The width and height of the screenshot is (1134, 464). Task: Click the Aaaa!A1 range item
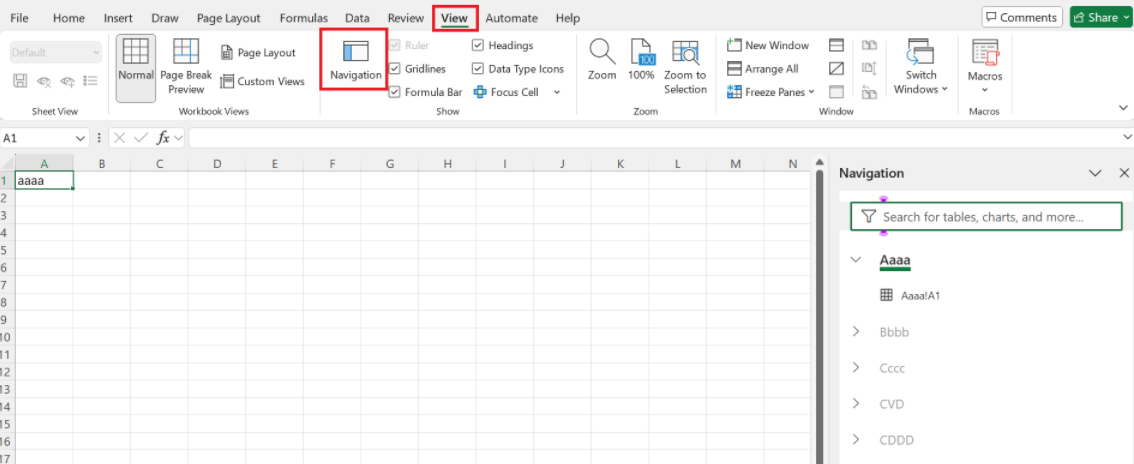click(910, 296)
